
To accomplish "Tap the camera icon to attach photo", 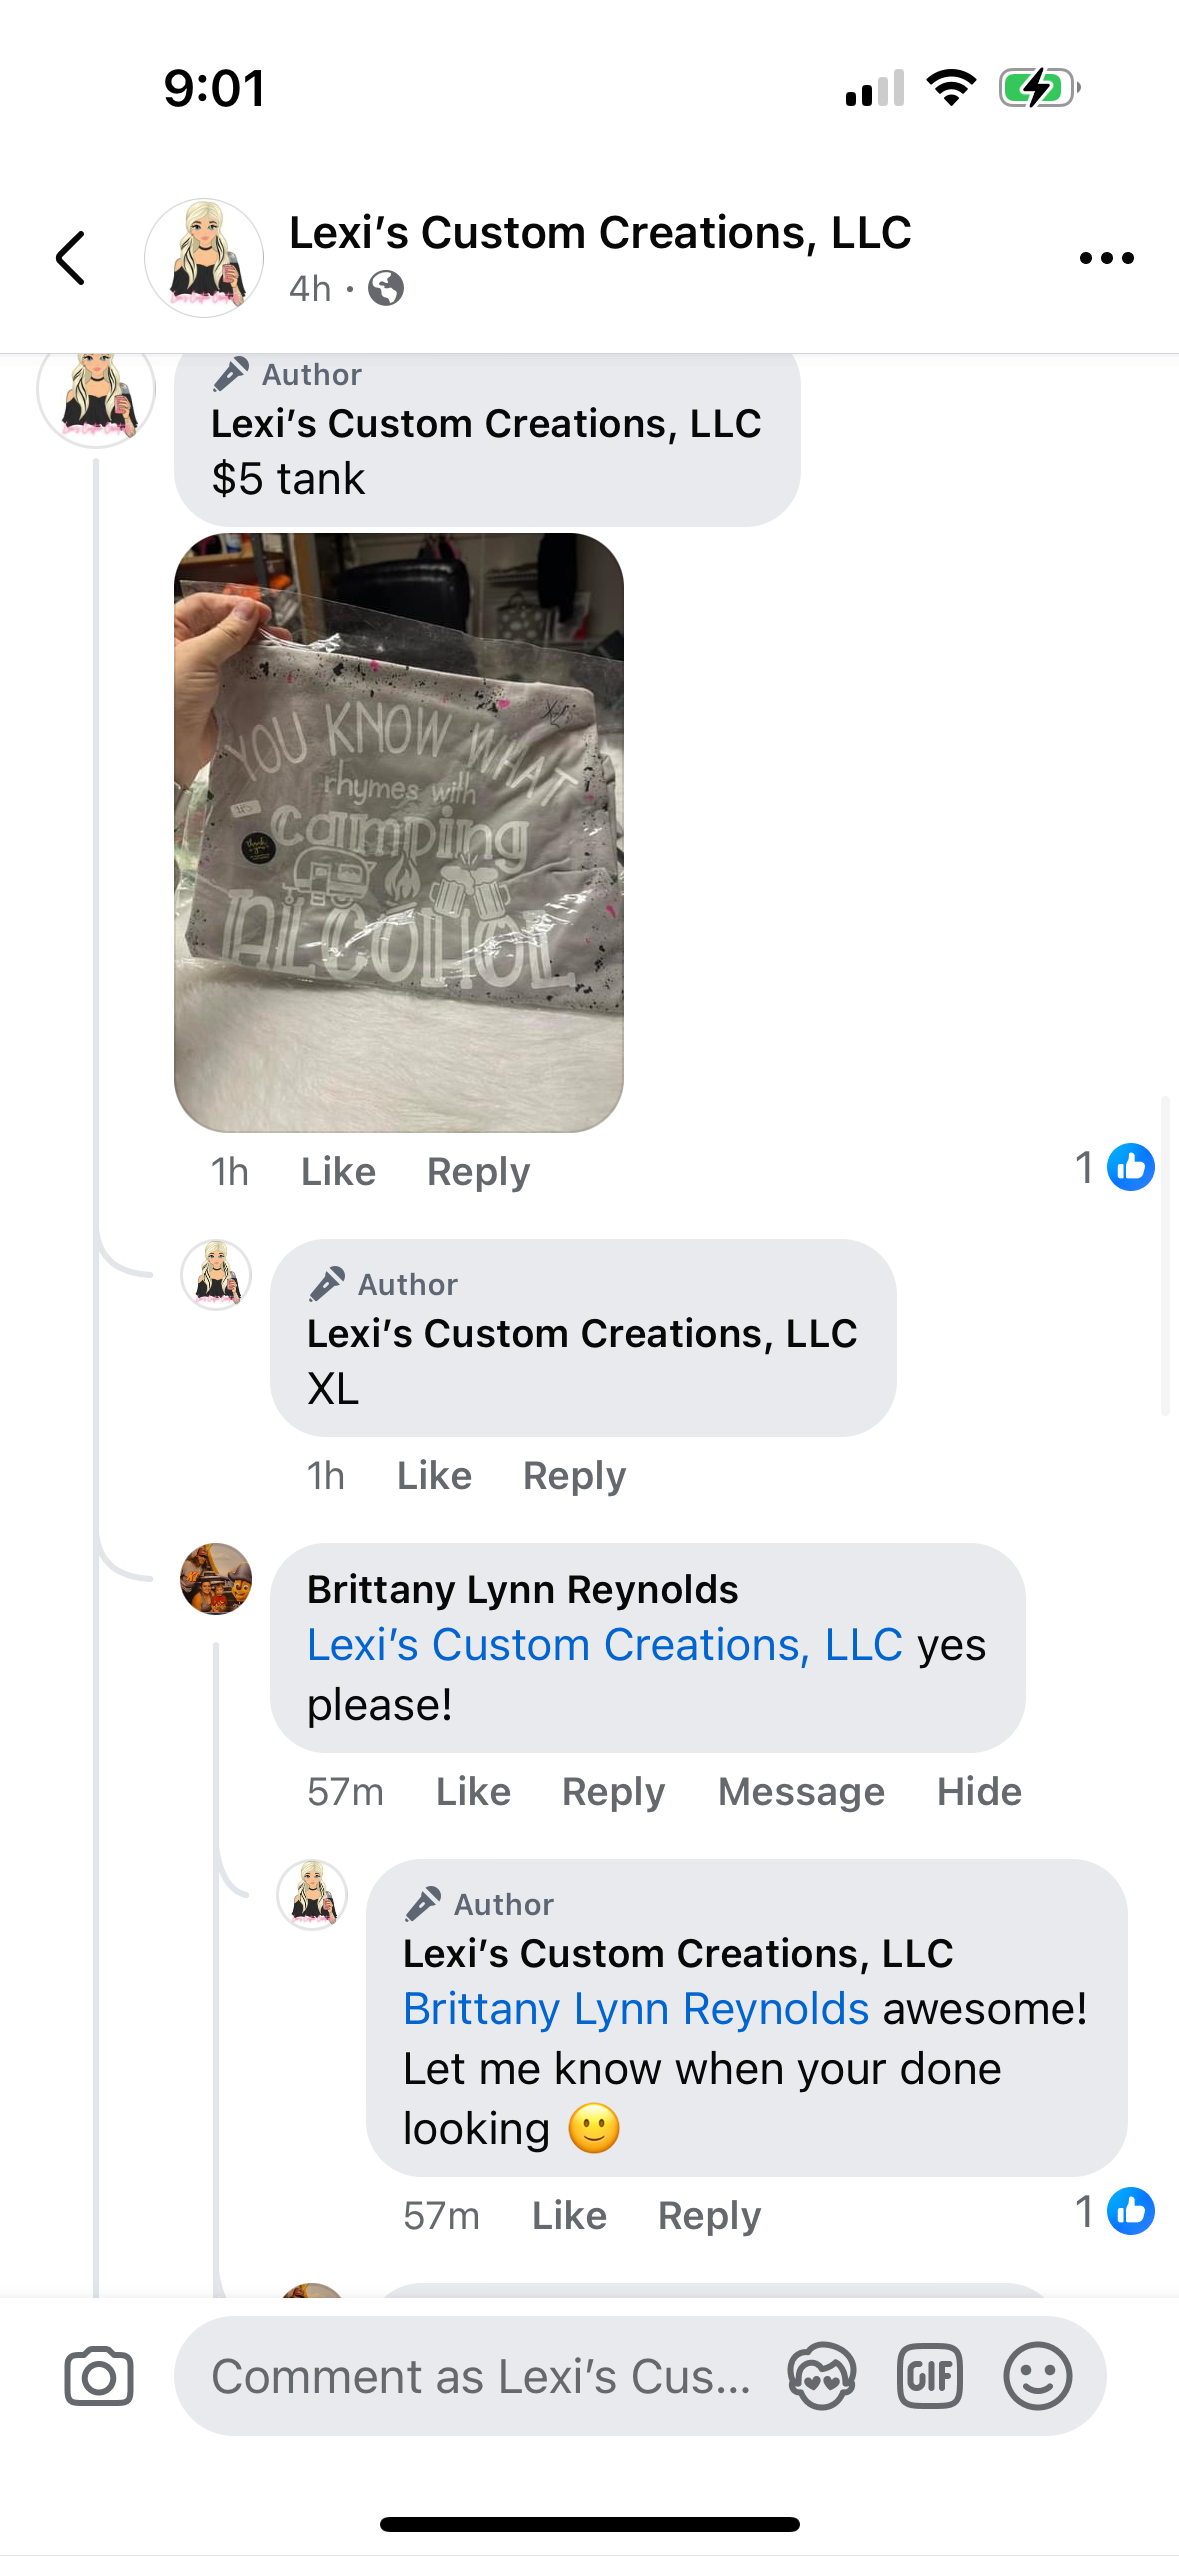I will (x=99, y=2376).
